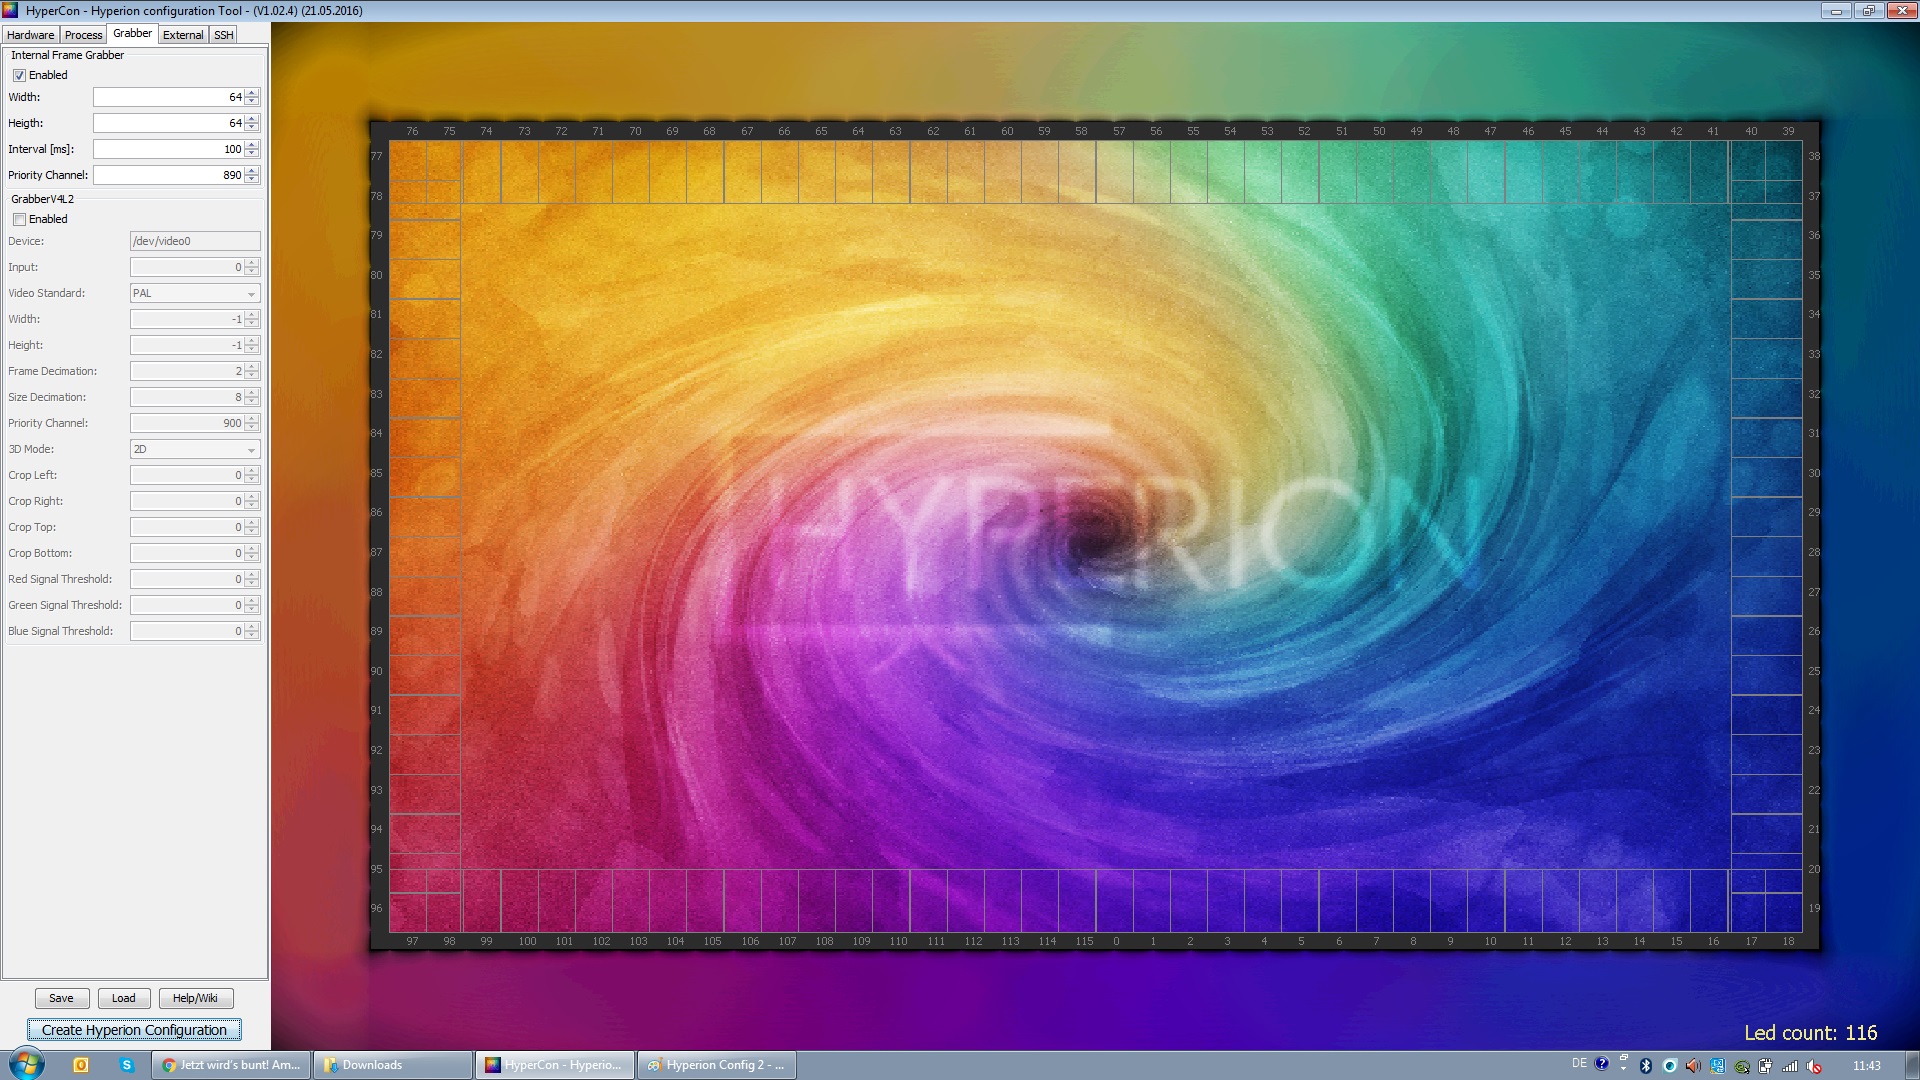Enable the GrabberV4L2 checkbox
Screen dimensions: 1920x1080
point(19,220)
